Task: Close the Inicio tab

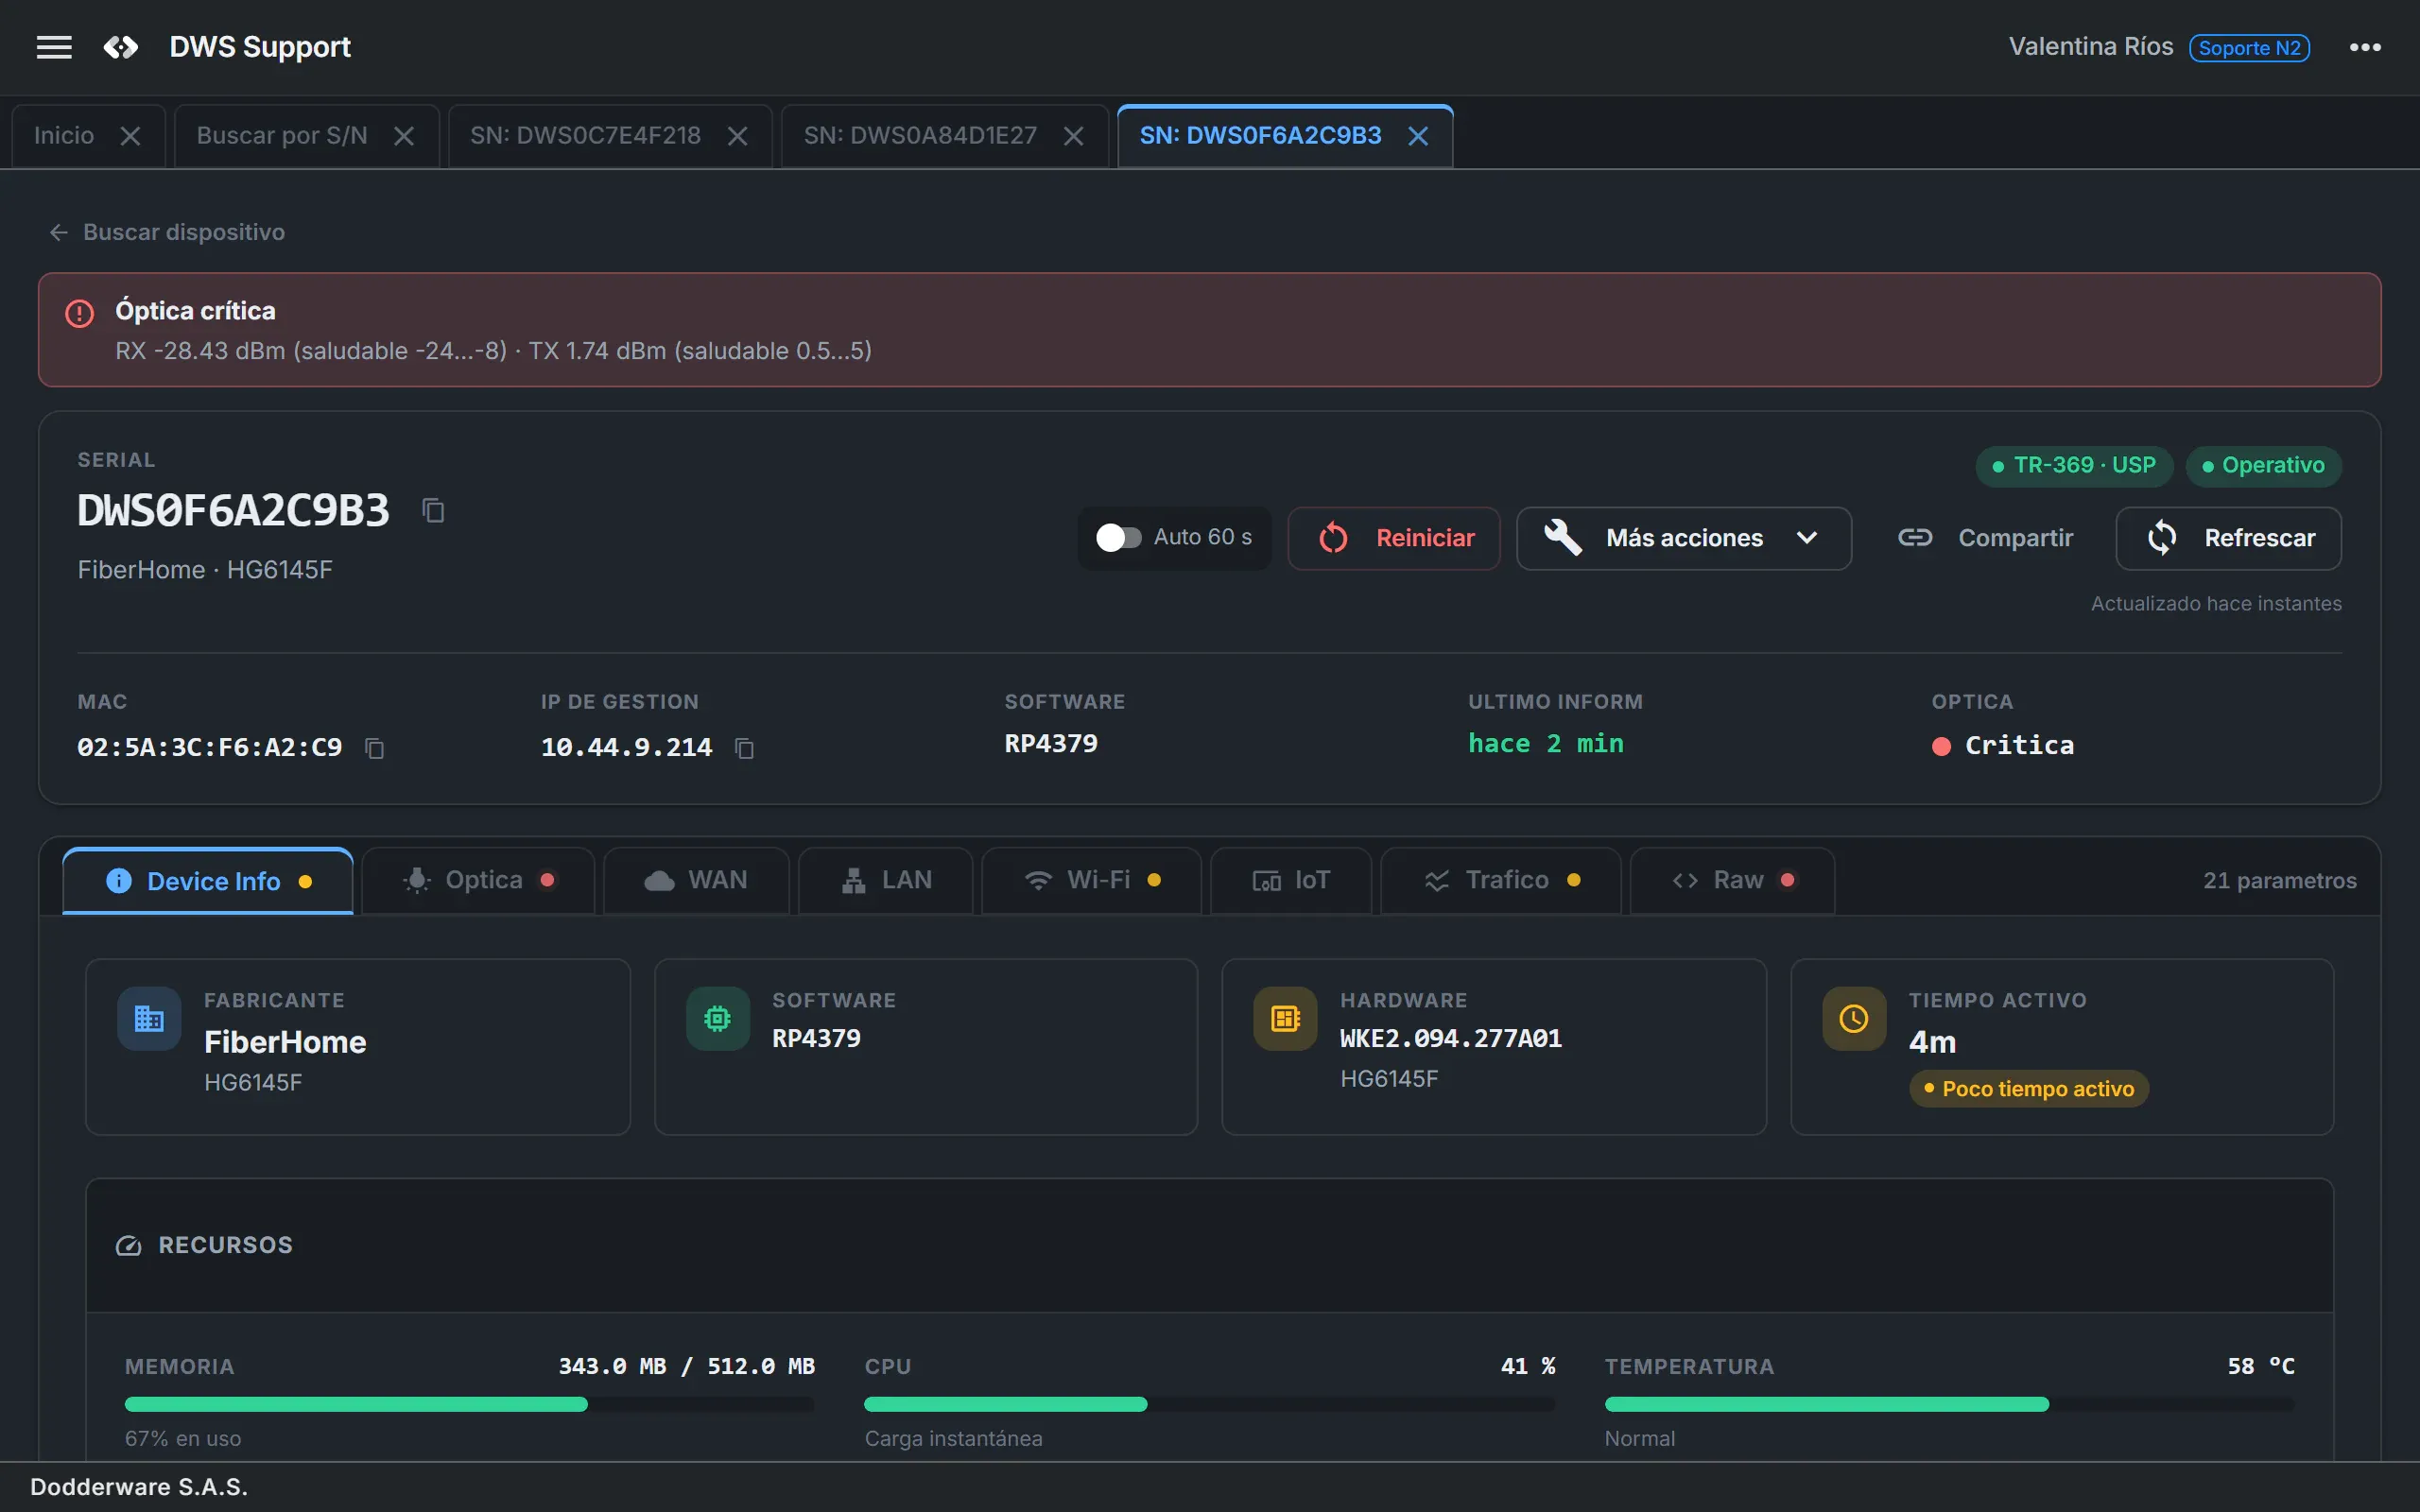Action: pyautogui.click(x=130, y=136)
